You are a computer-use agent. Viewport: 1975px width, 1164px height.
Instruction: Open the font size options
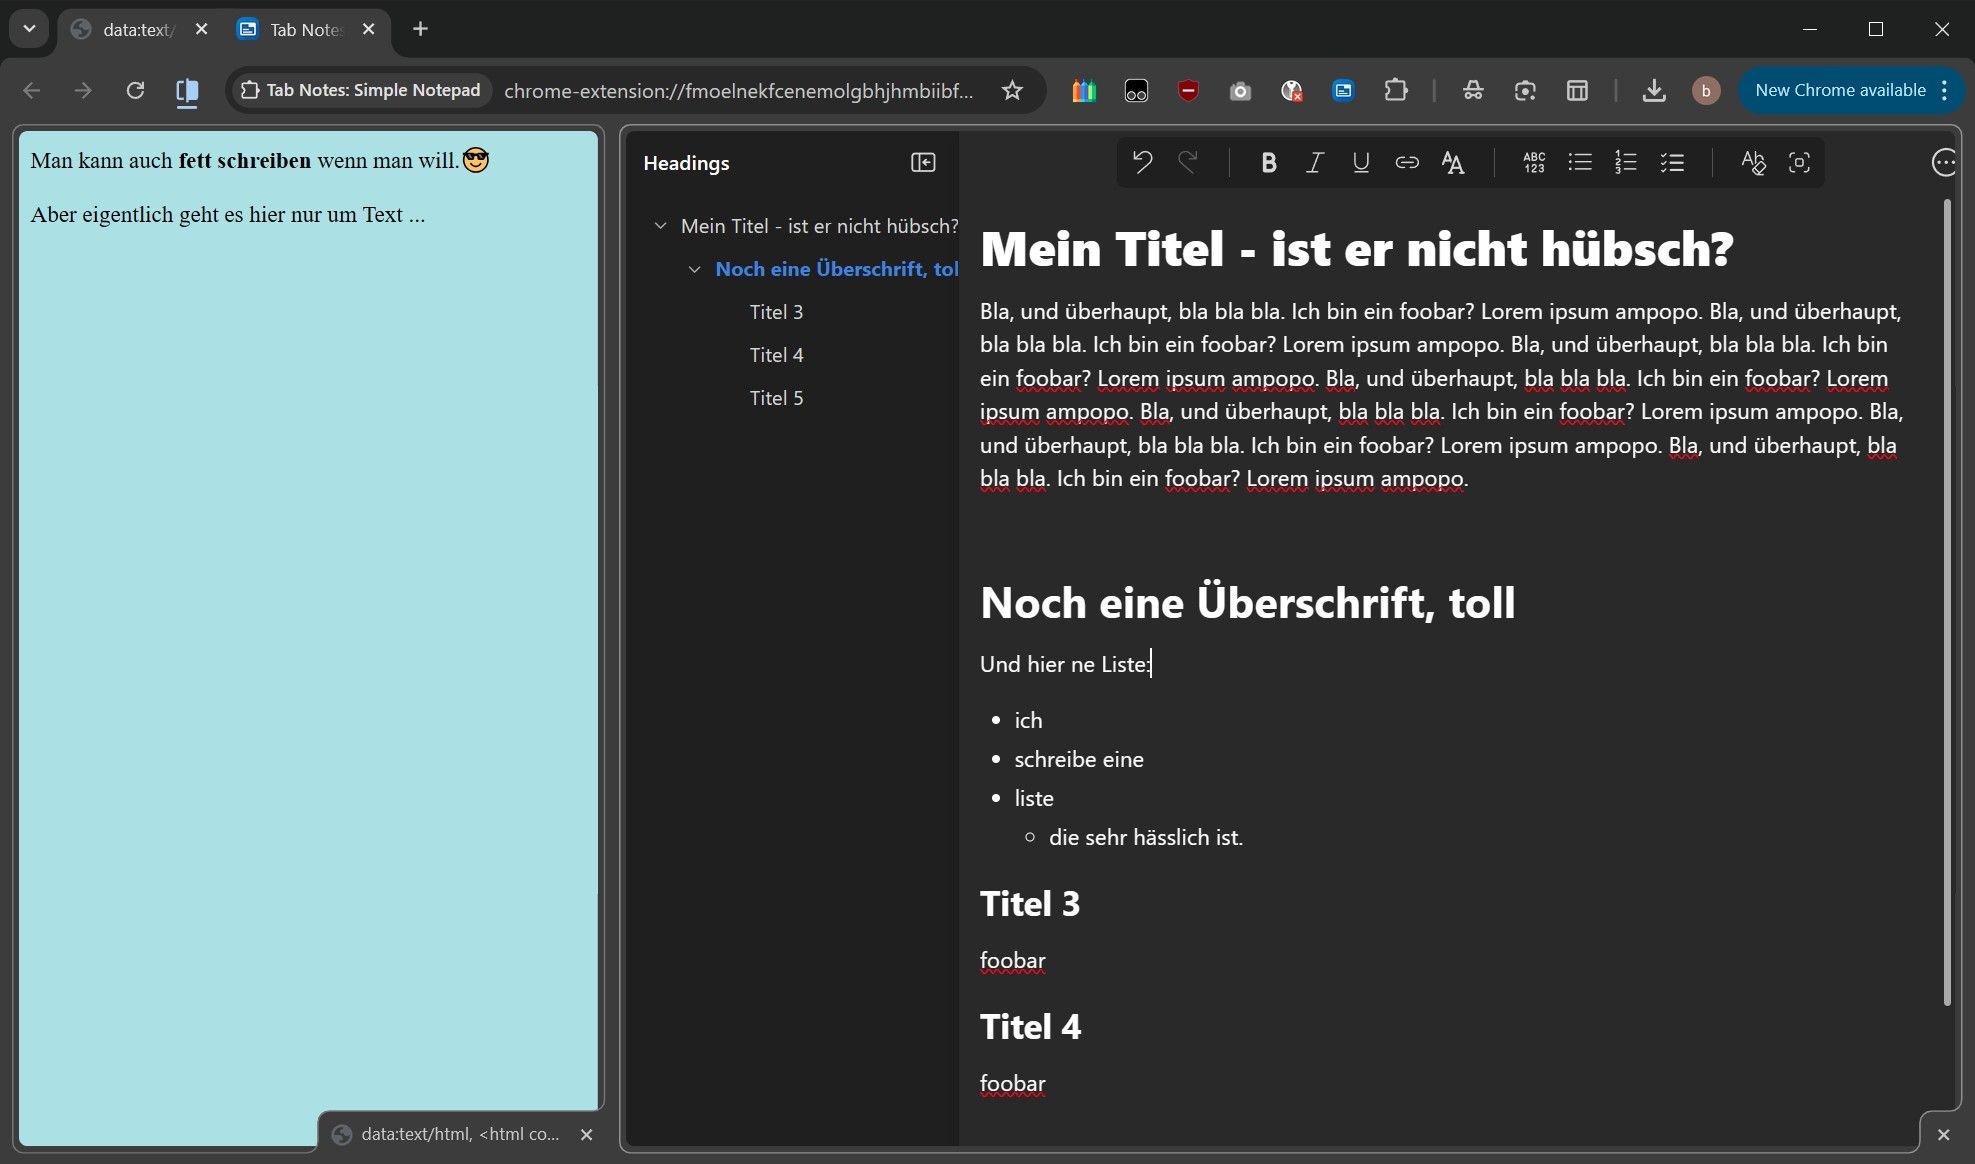click(1453, 162)
